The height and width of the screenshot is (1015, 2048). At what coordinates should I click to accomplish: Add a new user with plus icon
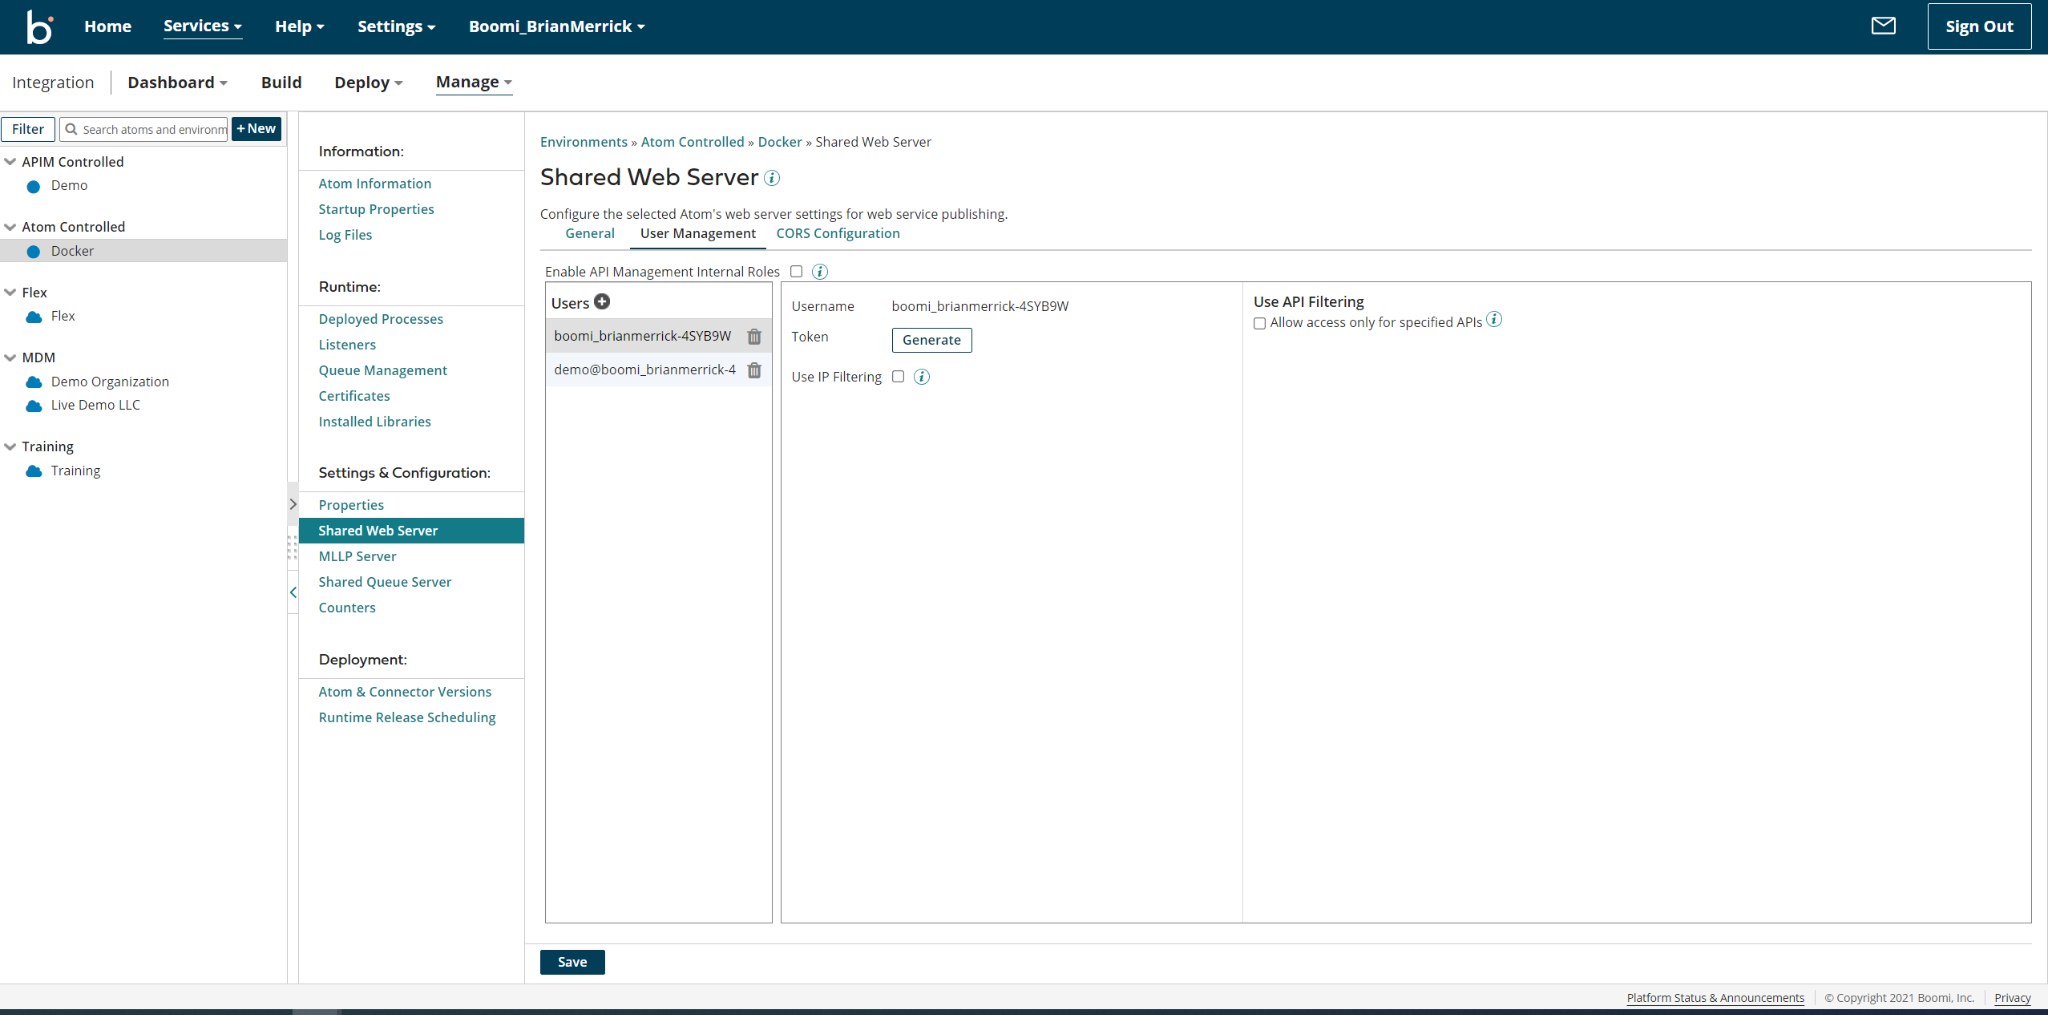(x=602, y=302)
